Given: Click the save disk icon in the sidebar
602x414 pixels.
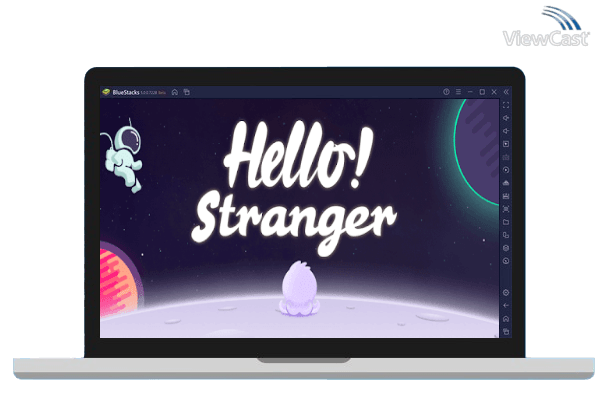Looking at the screenshot, I should [506, 196].
